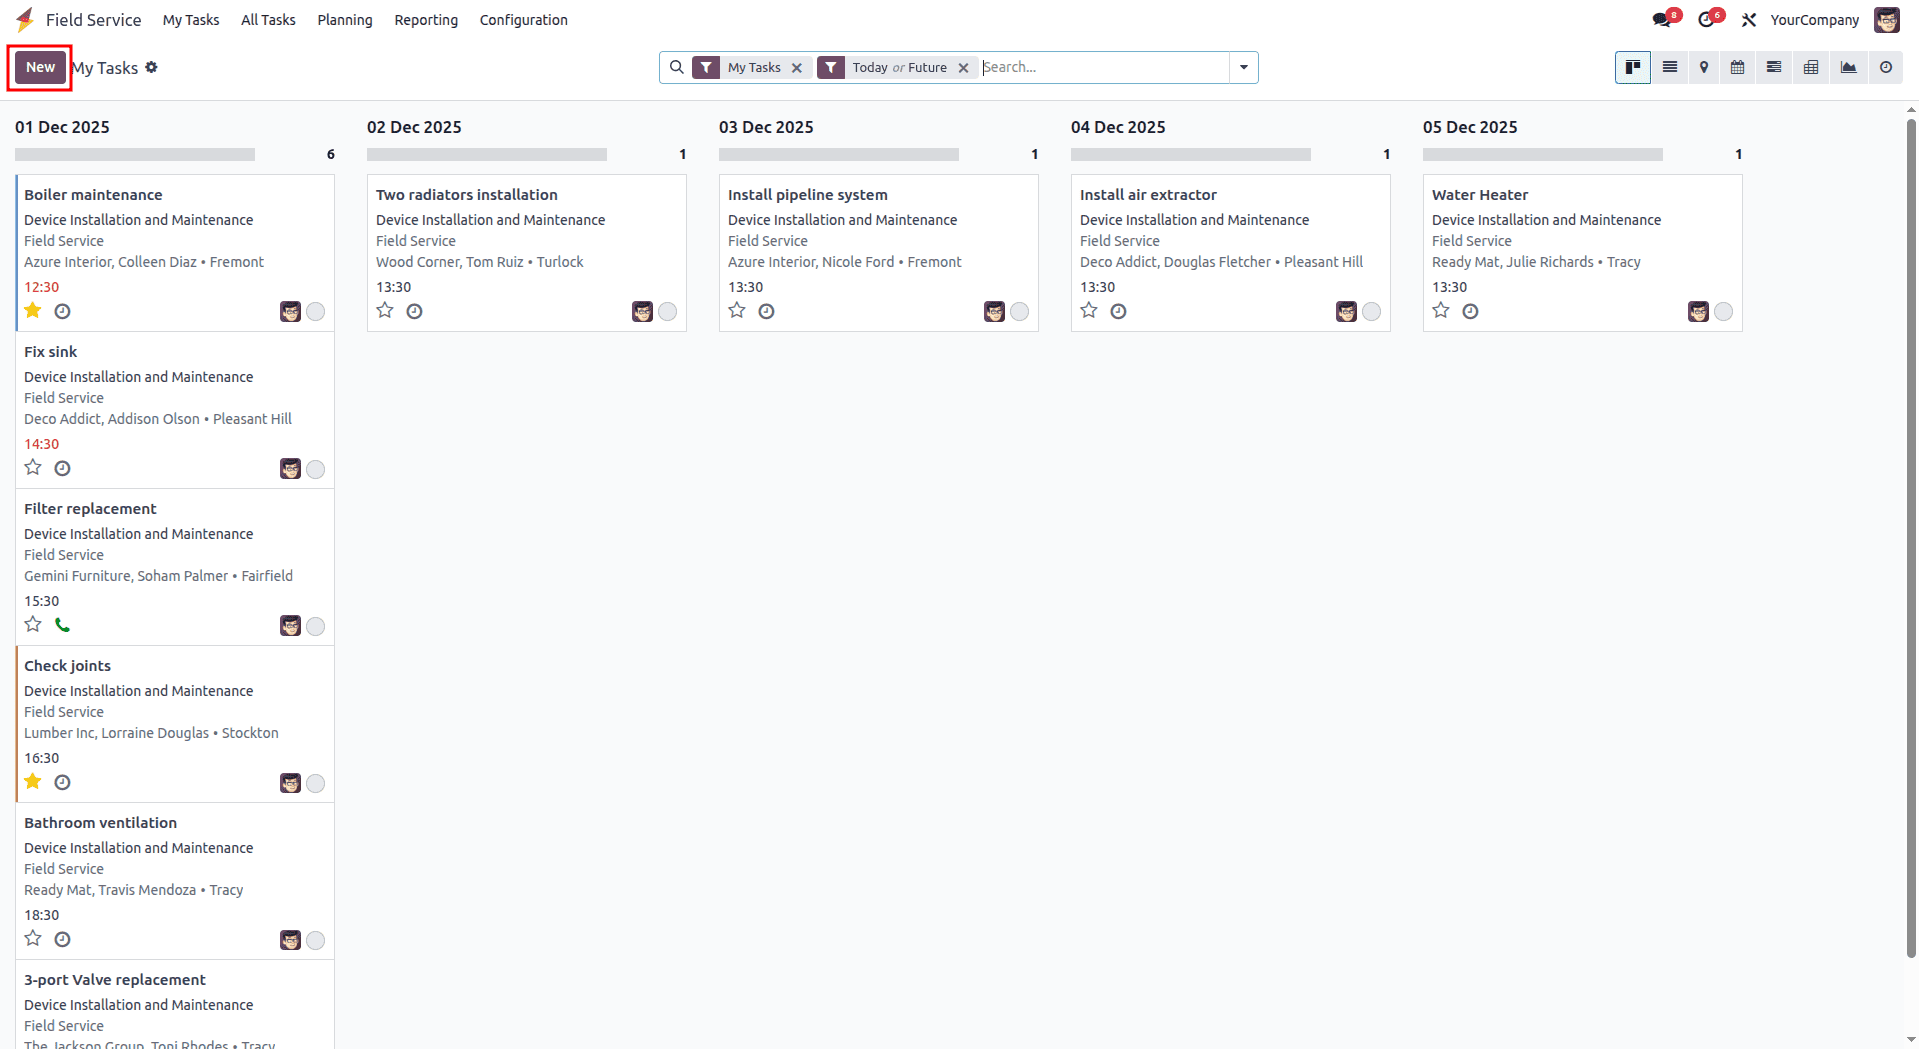Call contact from the Filter replacement card
This screenshot has width=1919, height=1049.
click(x=62, y=624)
